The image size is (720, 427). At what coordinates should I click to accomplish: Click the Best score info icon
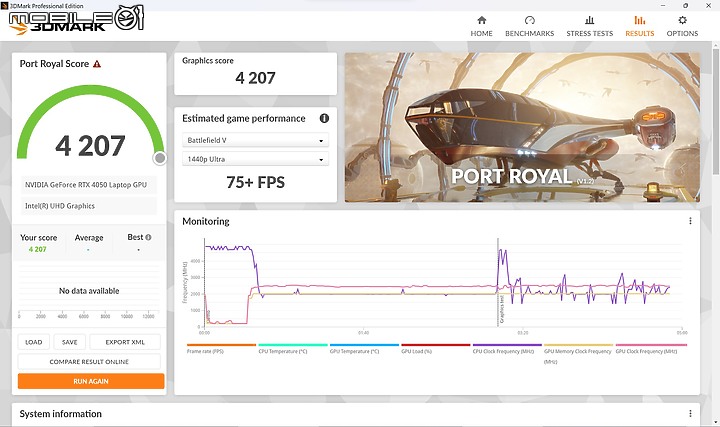[x=148, y=237]
